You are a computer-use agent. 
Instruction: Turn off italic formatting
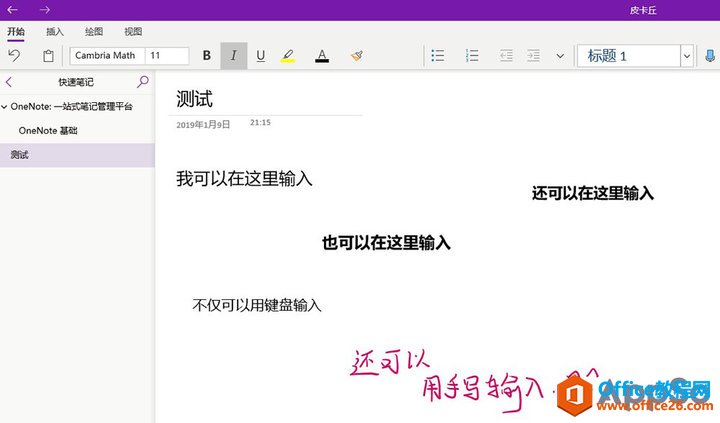click(x=234, y=56)
